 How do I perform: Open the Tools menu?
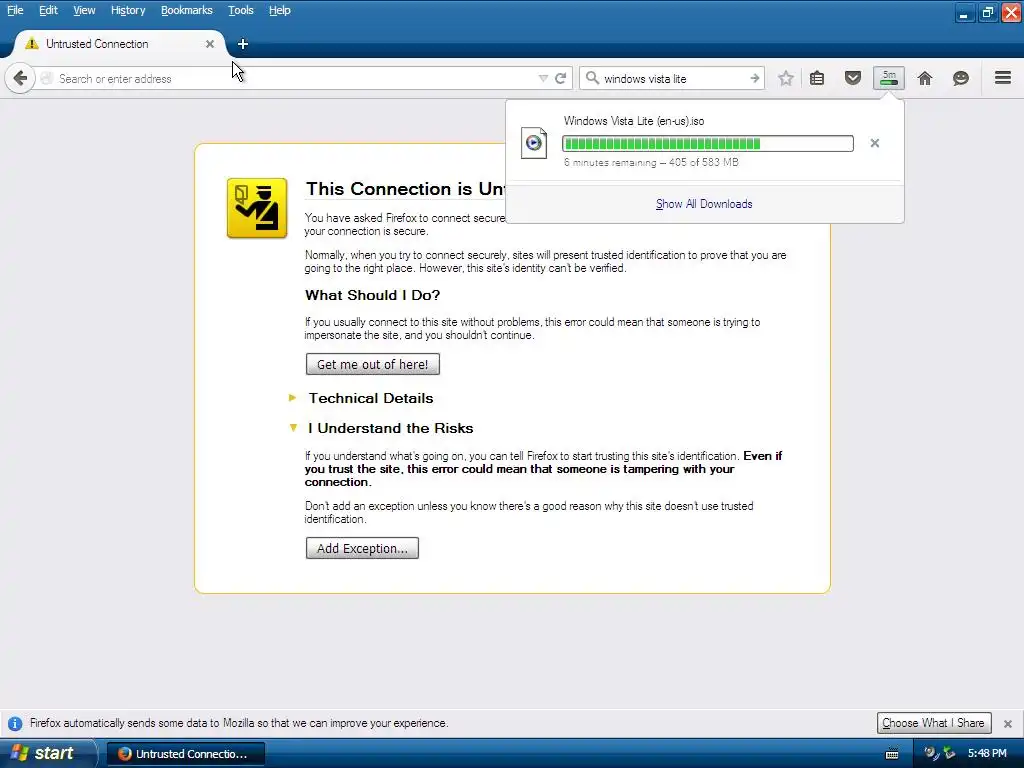241,10
